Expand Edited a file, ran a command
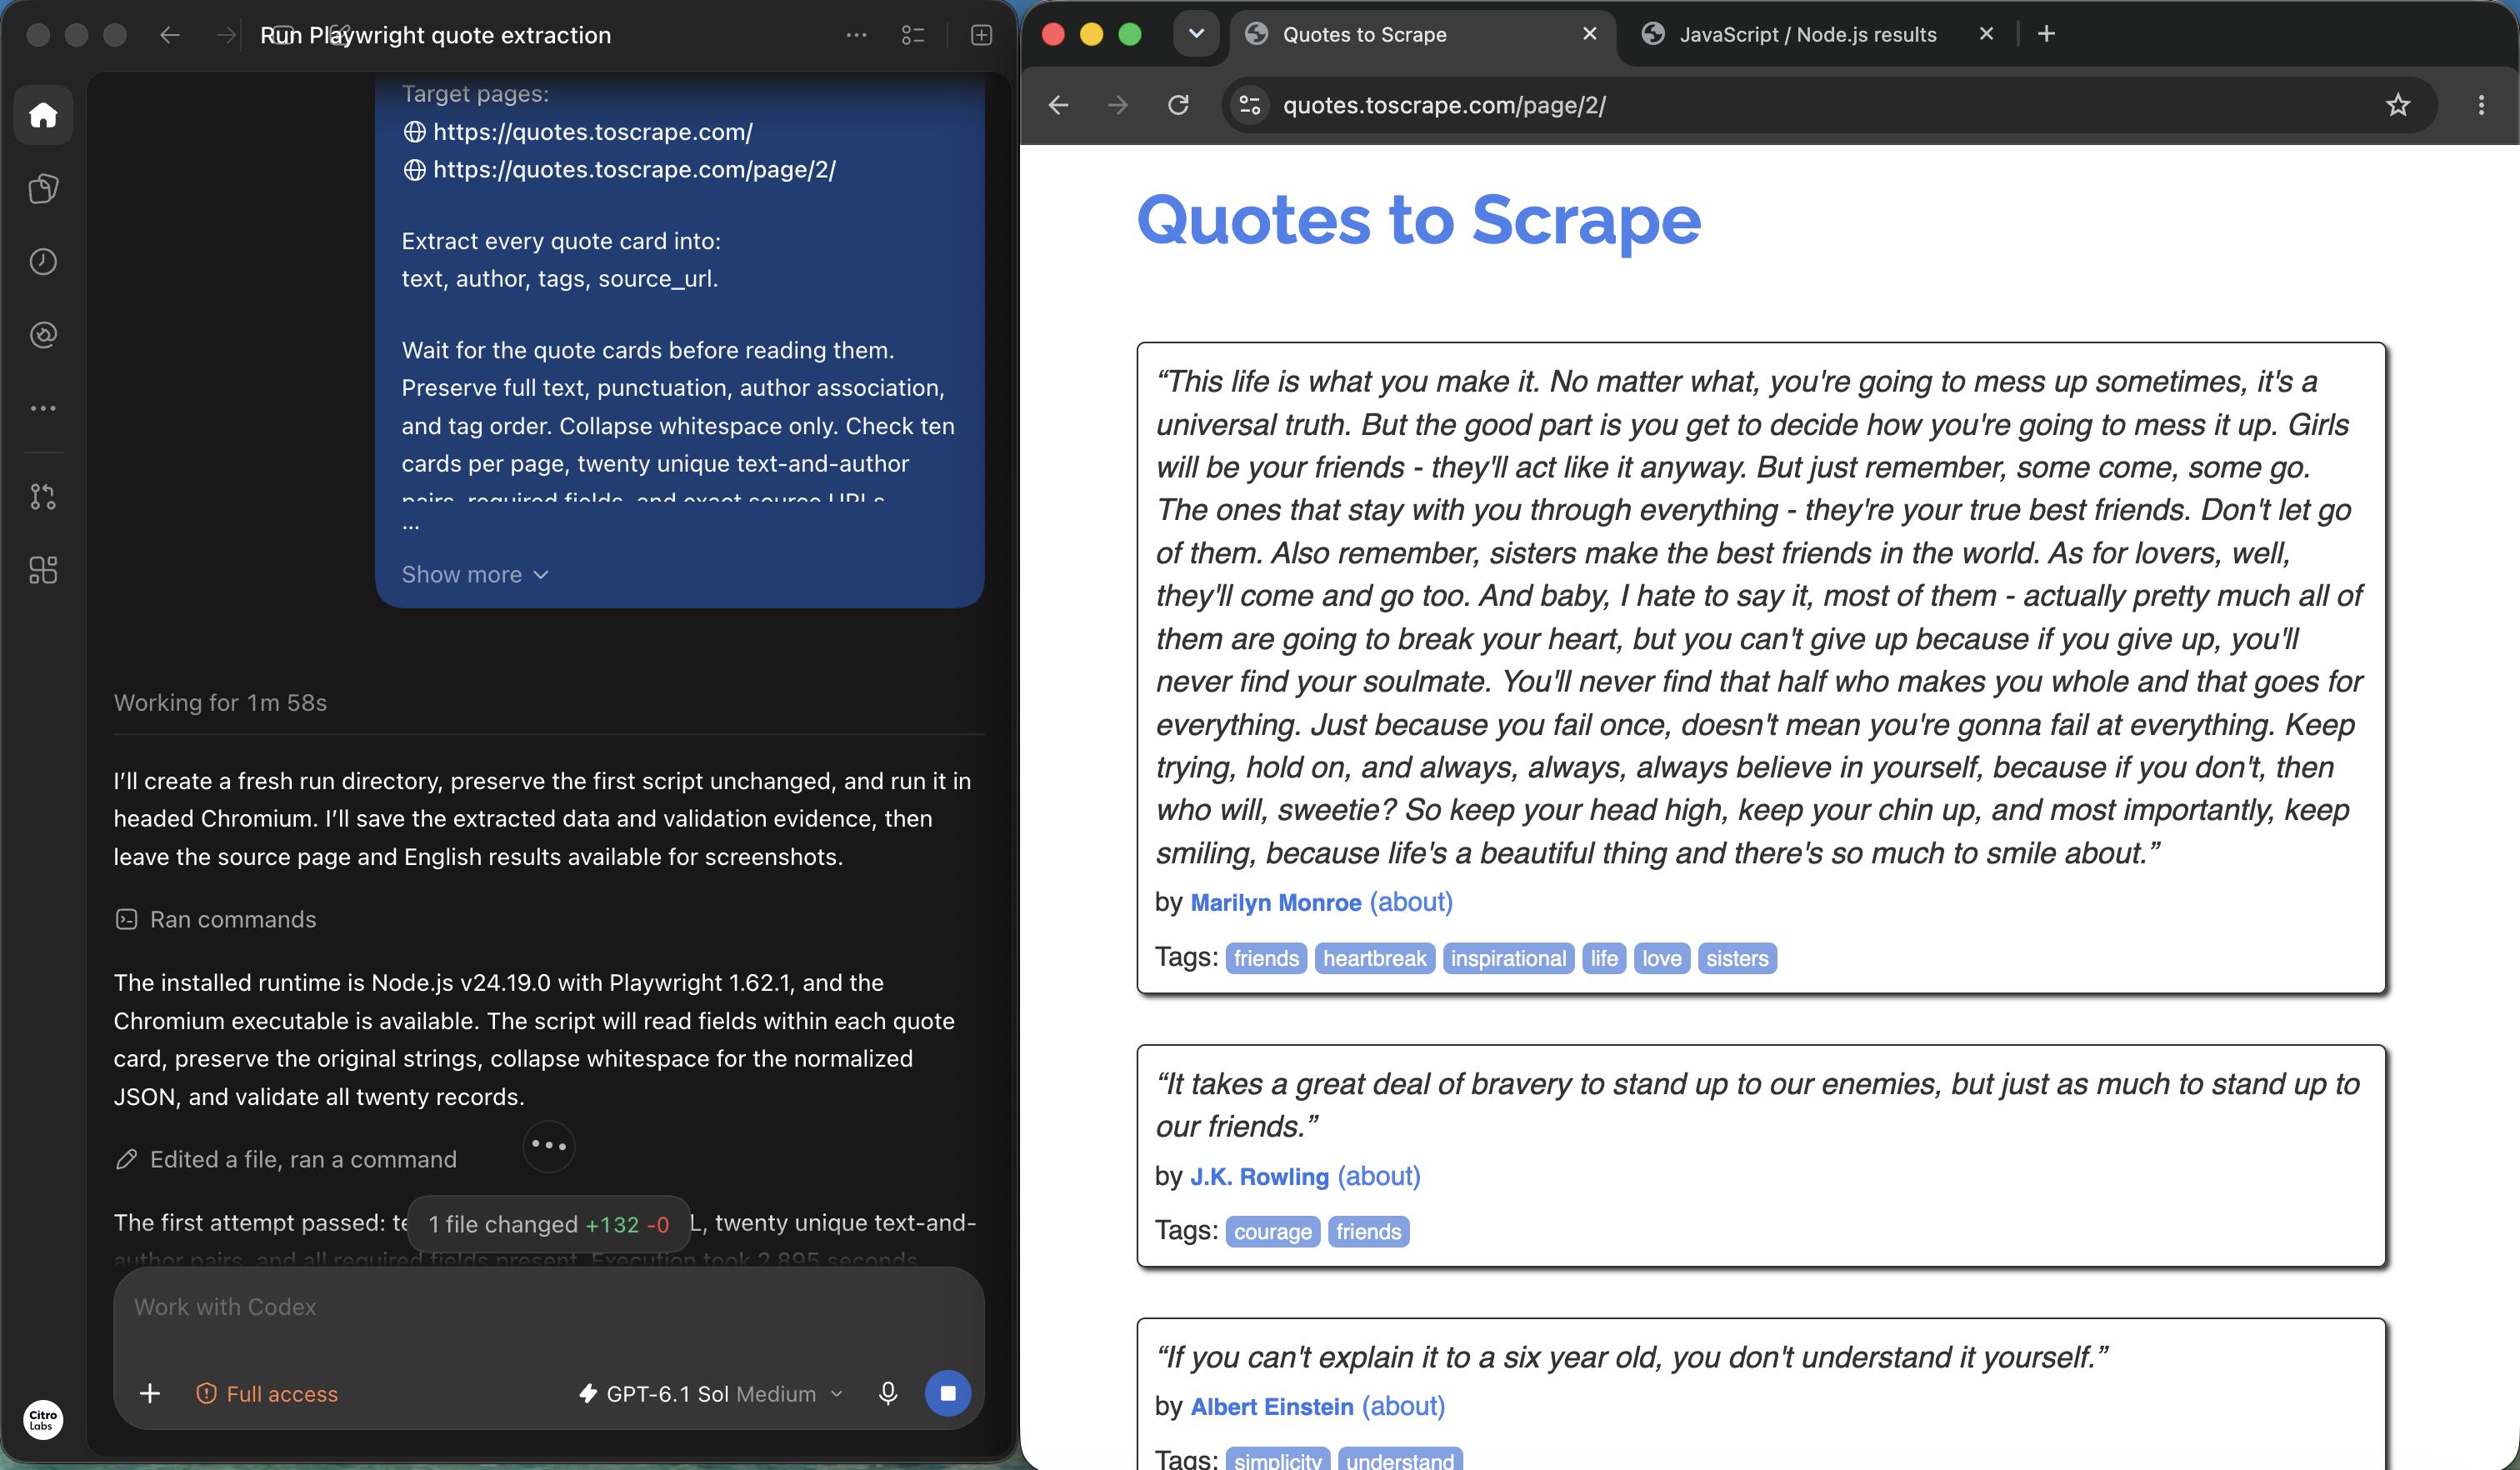The height and width of the screenshot is (1470, 2520). click(286, 1160)
